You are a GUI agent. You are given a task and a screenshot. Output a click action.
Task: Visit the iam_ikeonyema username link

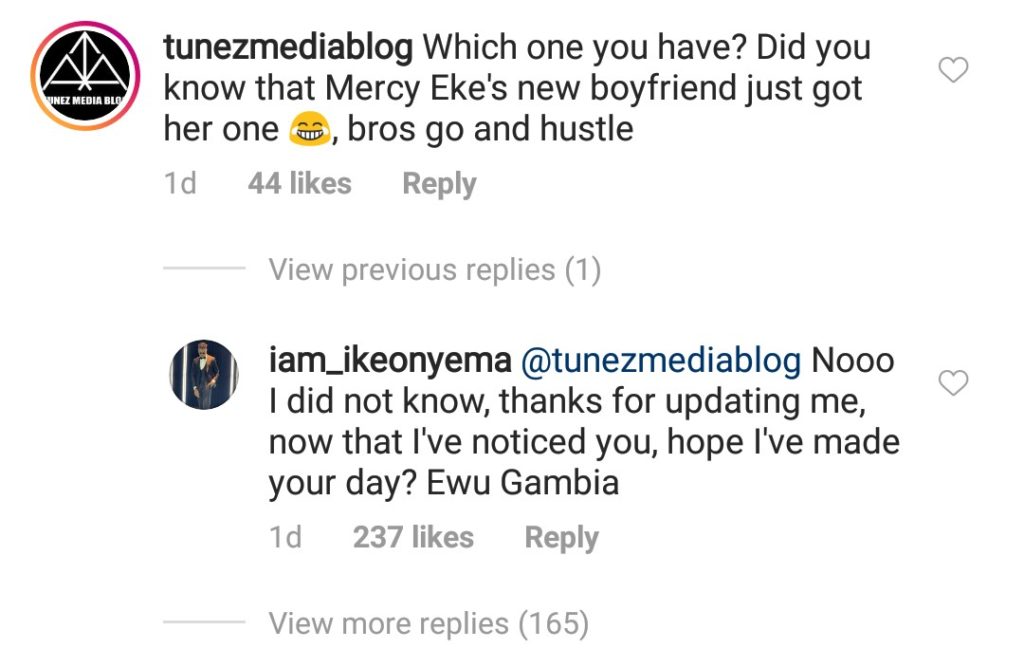click(x=389, y=360)
